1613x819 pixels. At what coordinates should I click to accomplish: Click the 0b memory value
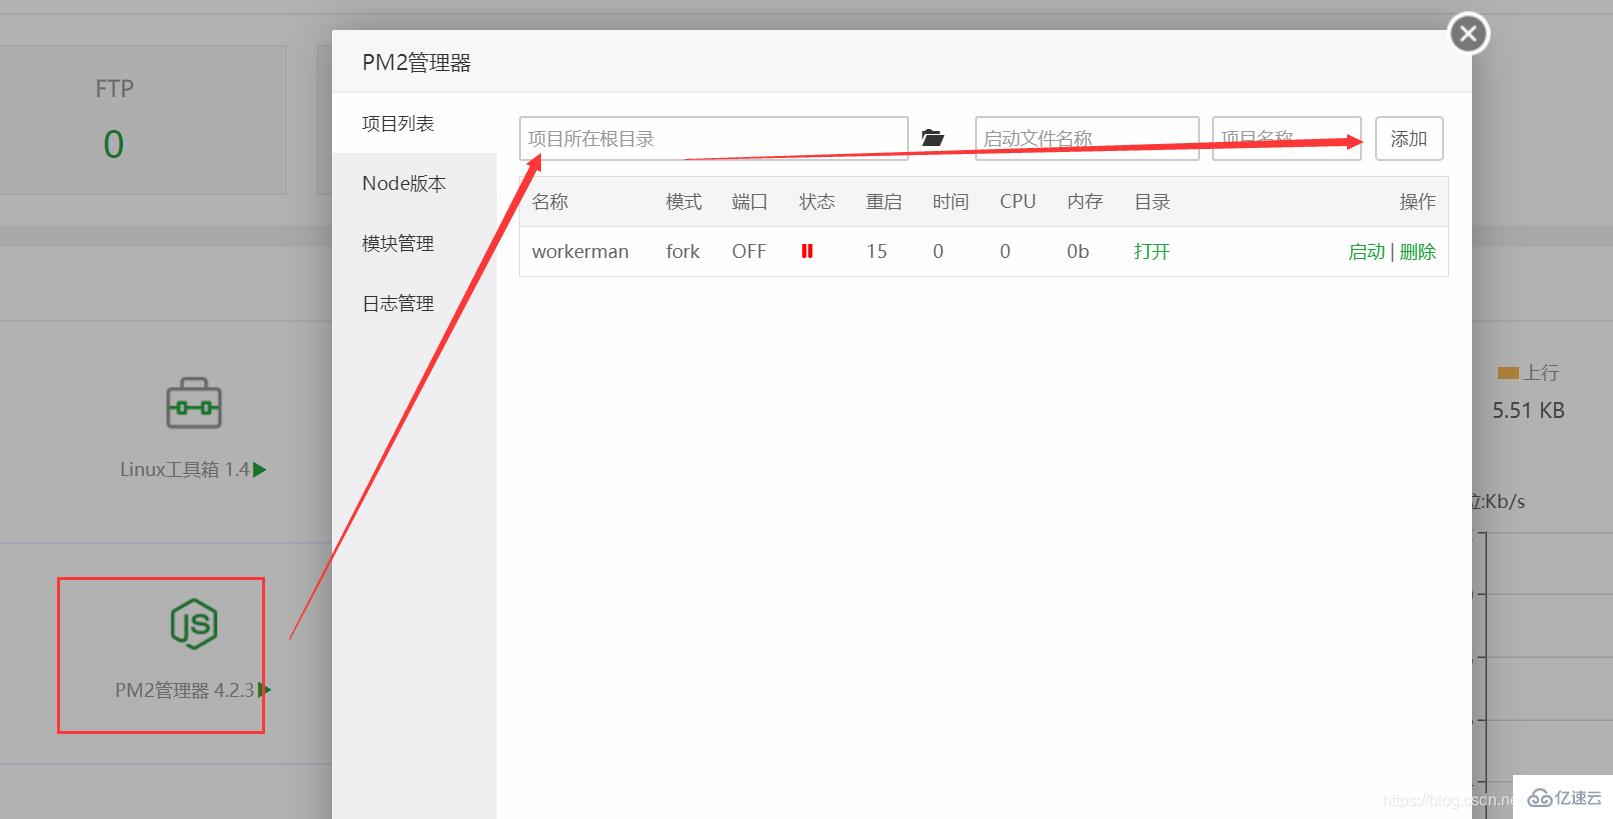pos(1078,252)
